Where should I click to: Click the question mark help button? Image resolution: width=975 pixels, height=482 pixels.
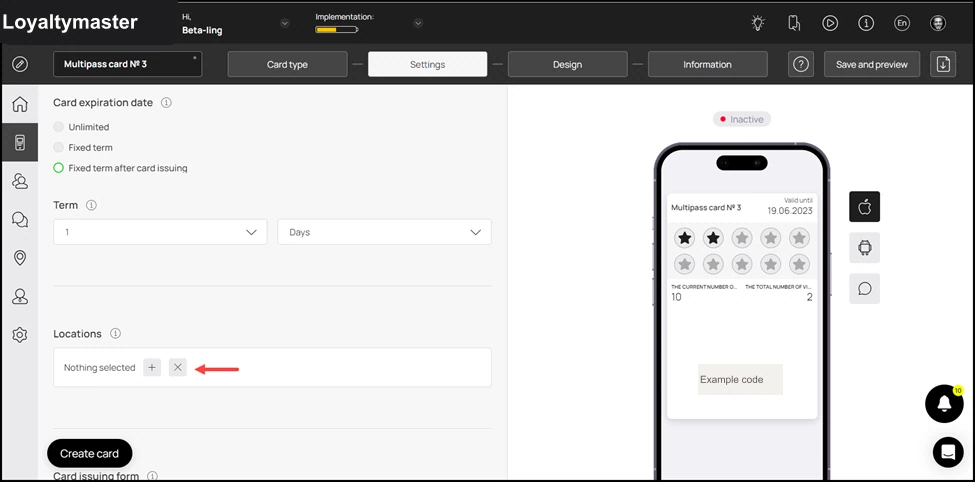click(801, 64)
